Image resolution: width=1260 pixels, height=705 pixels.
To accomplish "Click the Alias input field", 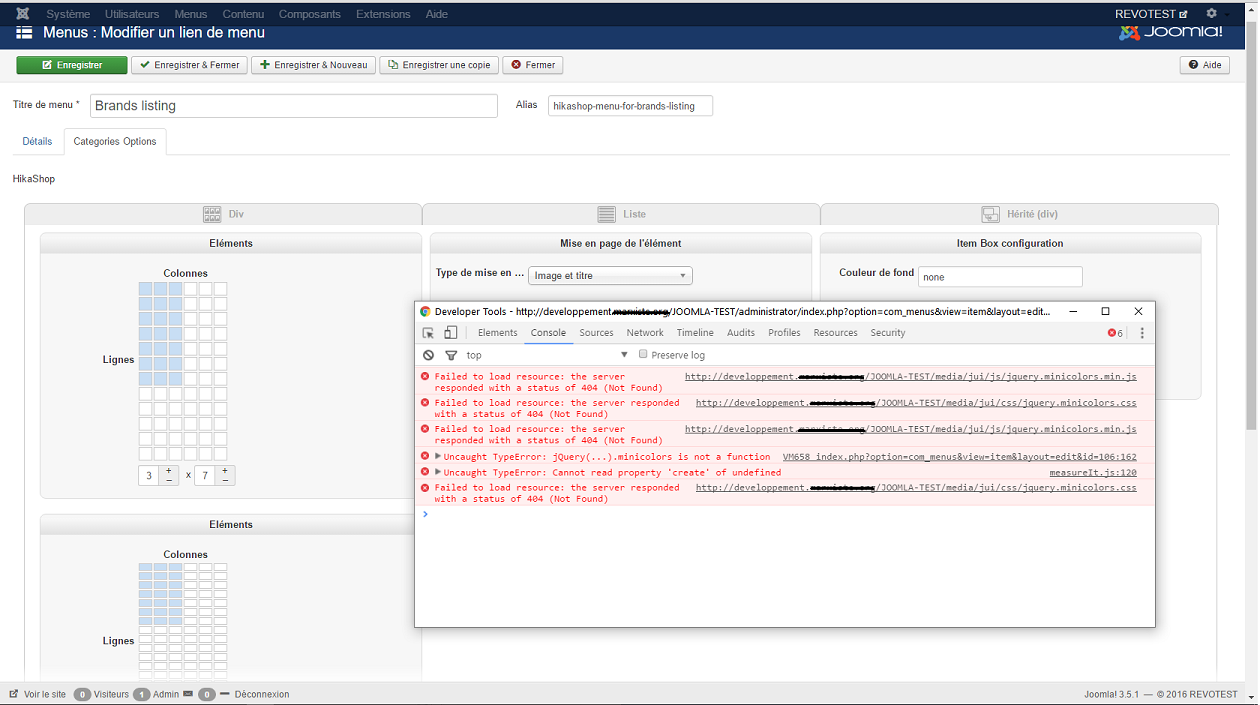I will pos(630,106).
